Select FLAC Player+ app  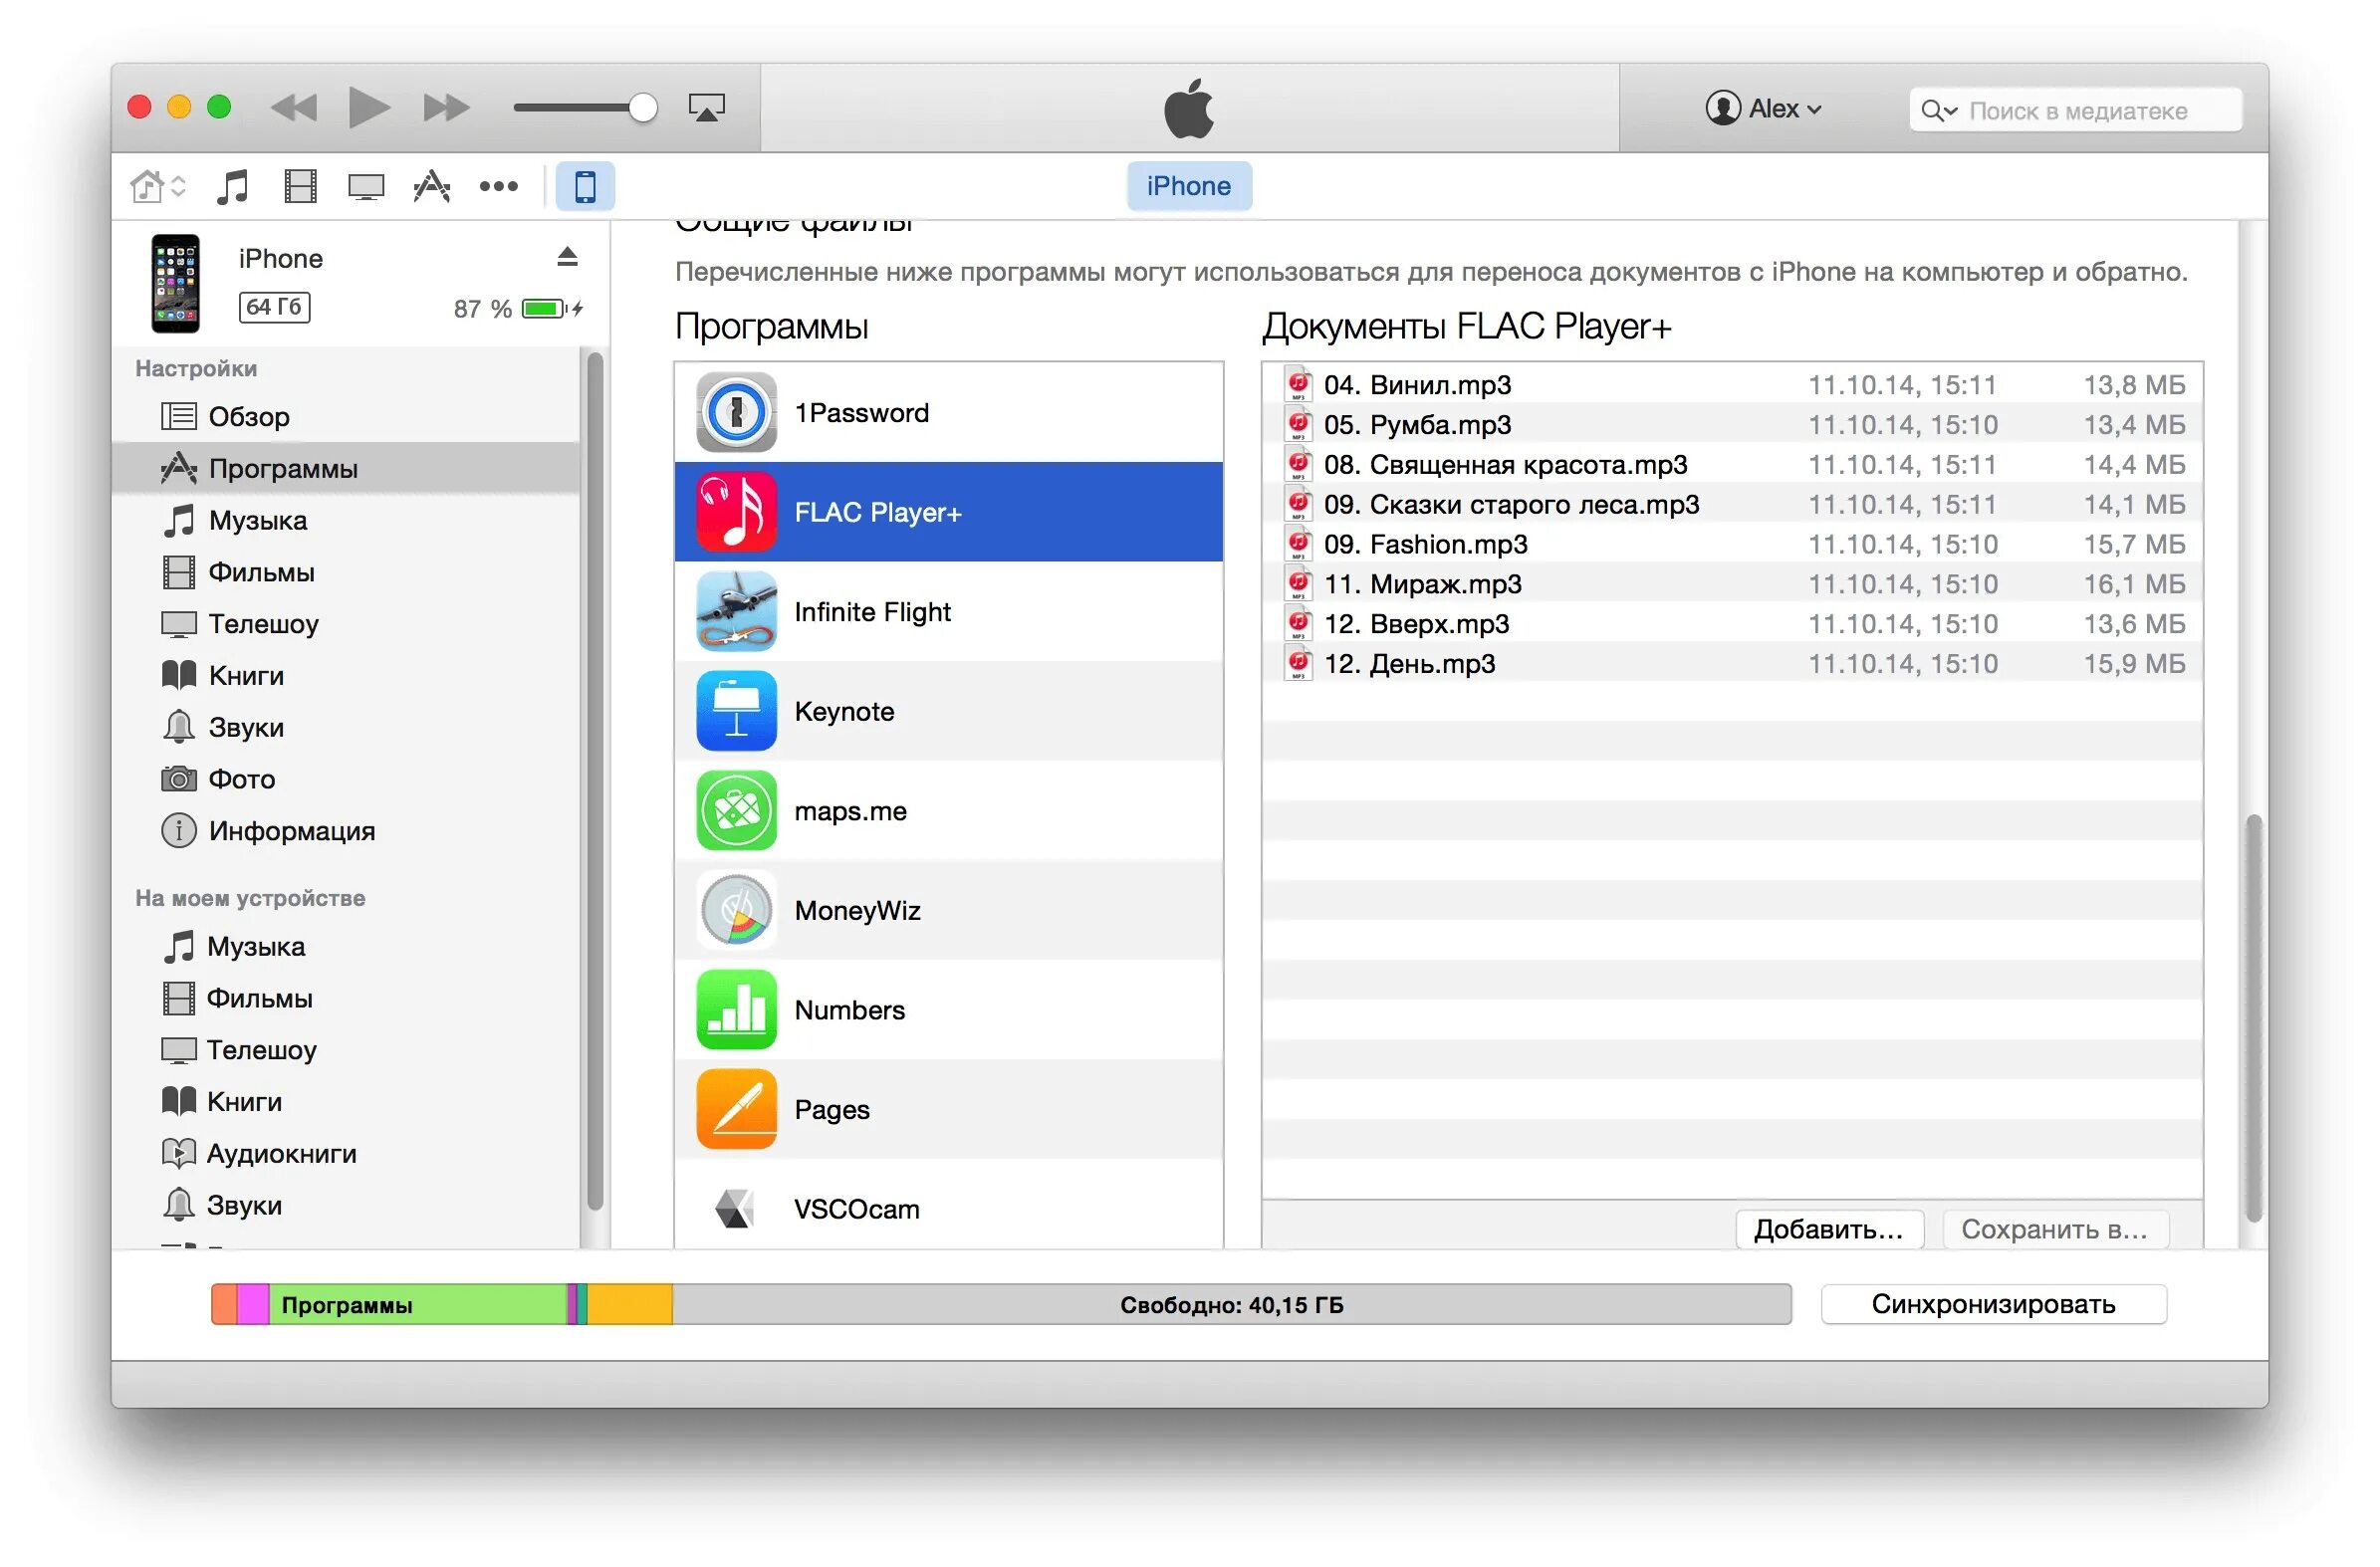(x=949, y=512)
